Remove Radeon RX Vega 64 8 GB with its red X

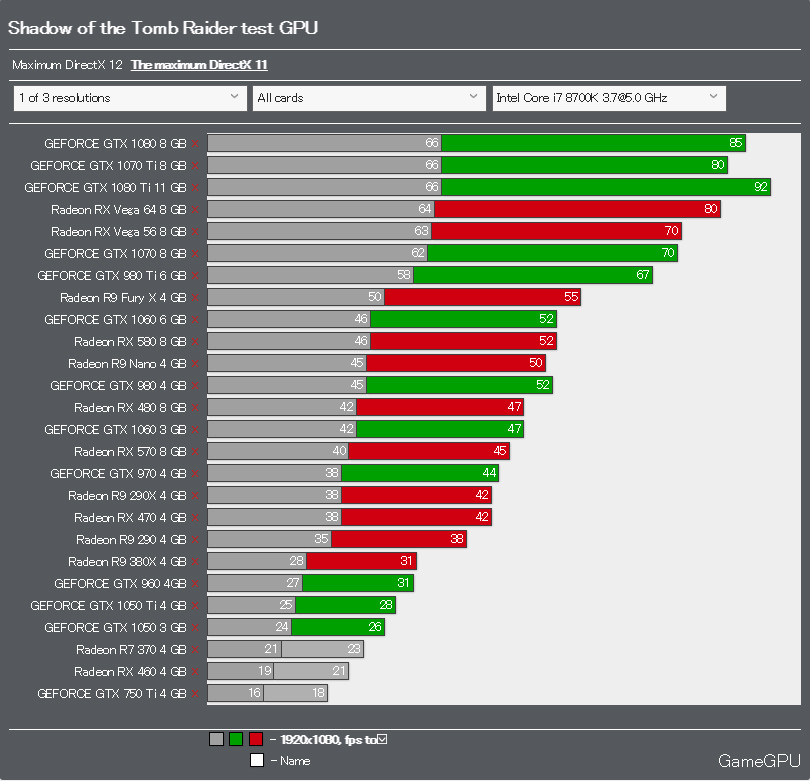pyautogui.click(x=195, y=210)
